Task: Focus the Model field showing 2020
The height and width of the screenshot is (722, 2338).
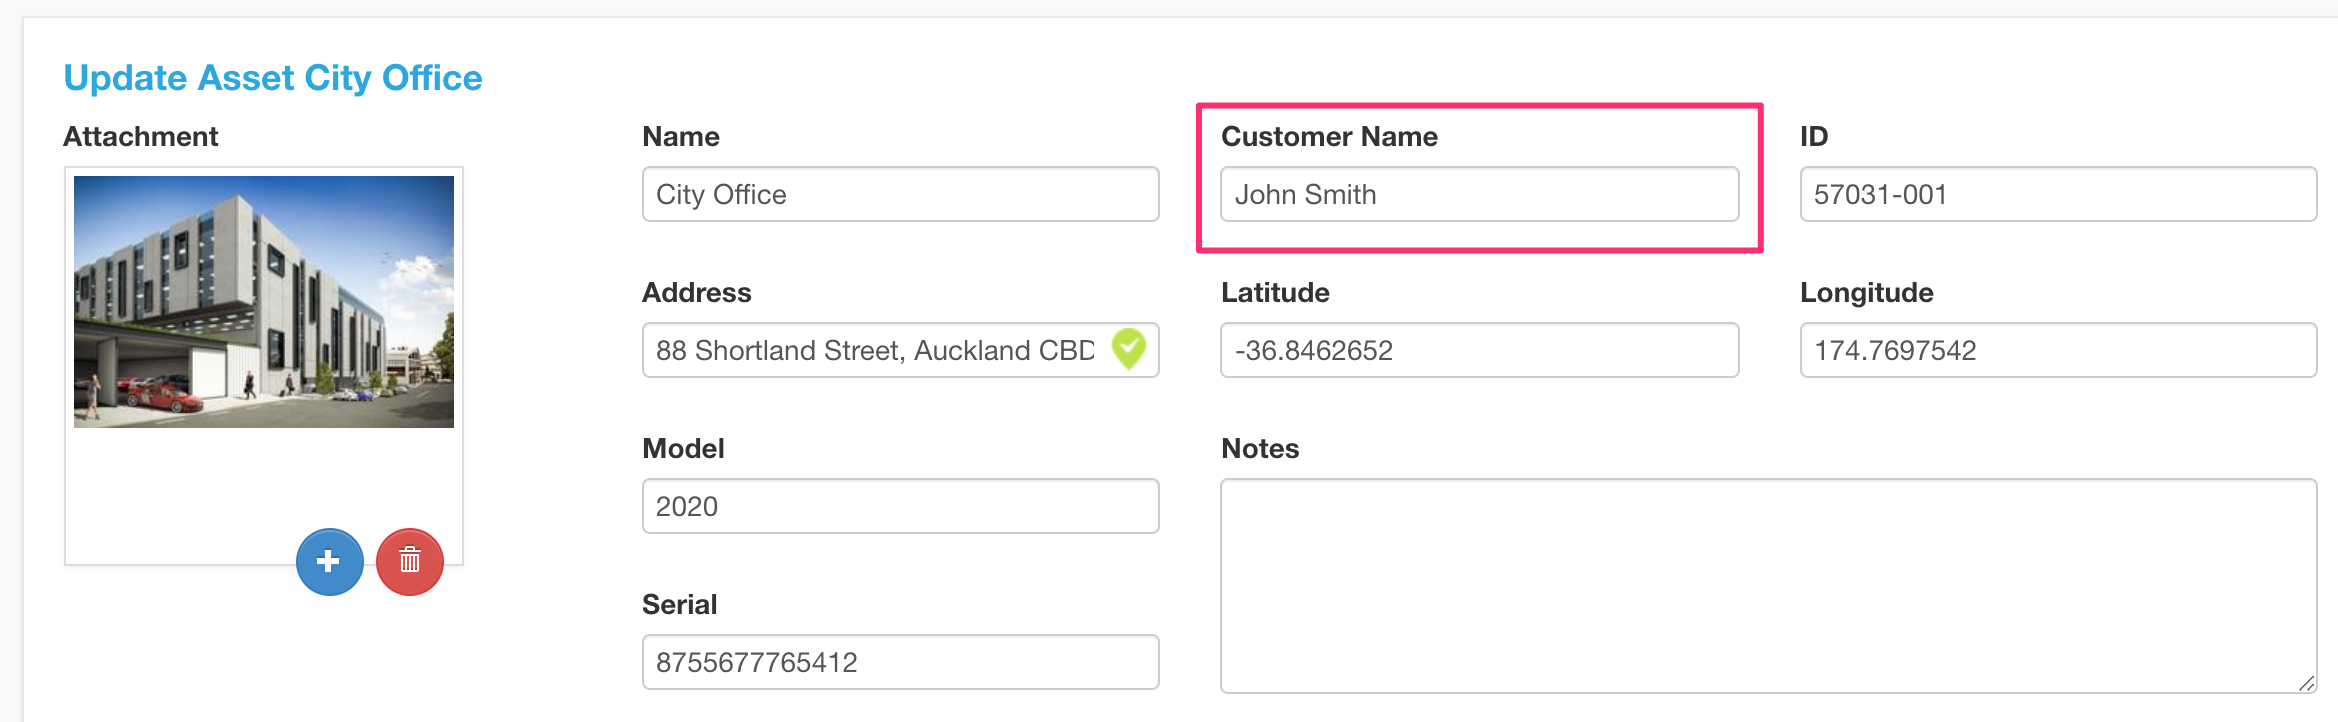Action: [900, 506]
